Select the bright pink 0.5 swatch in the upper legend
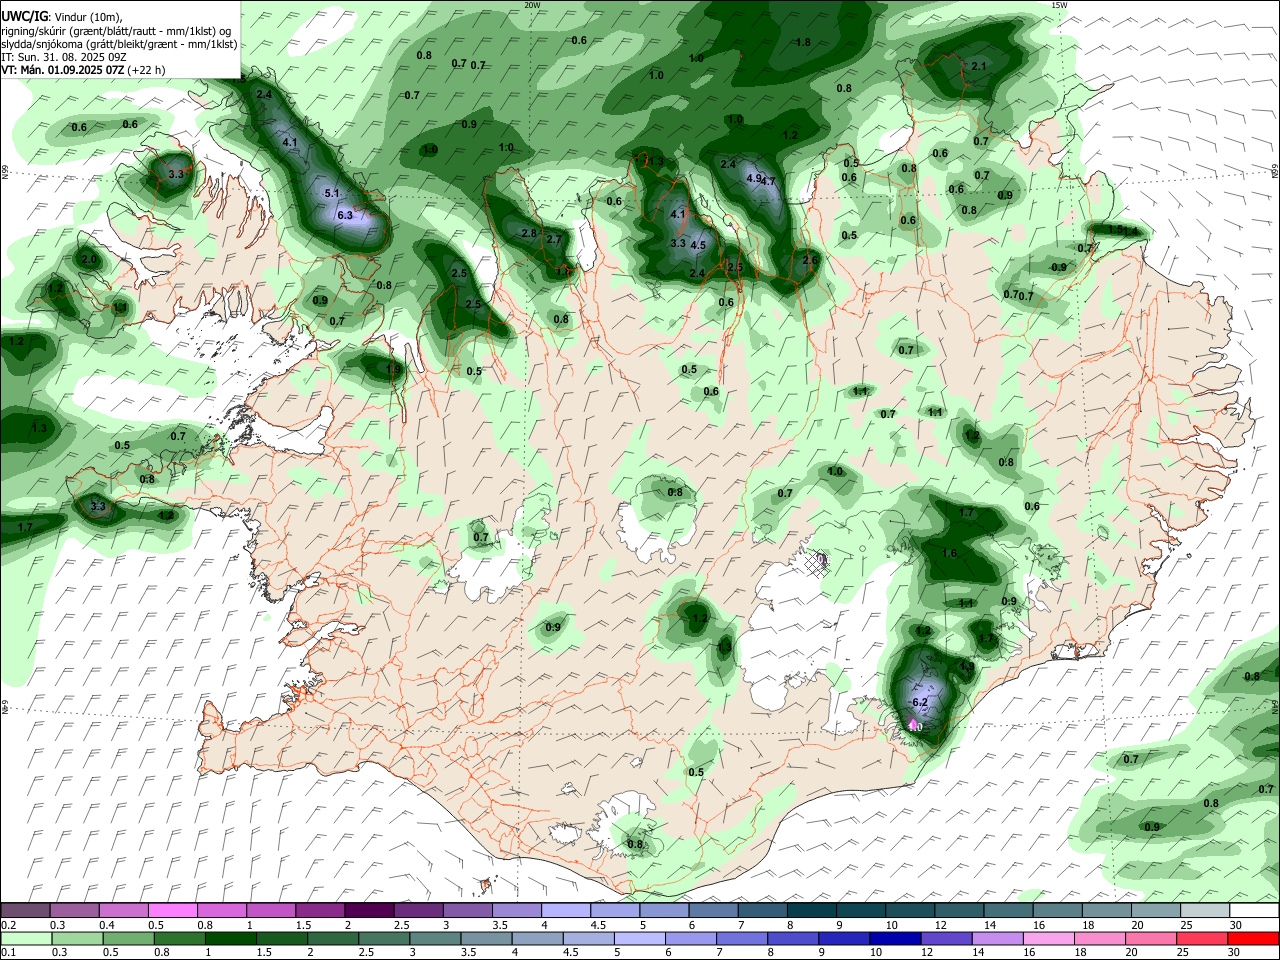Image resolution: width=1280 pixels, height=960 pixels. (x=172, y=910)
